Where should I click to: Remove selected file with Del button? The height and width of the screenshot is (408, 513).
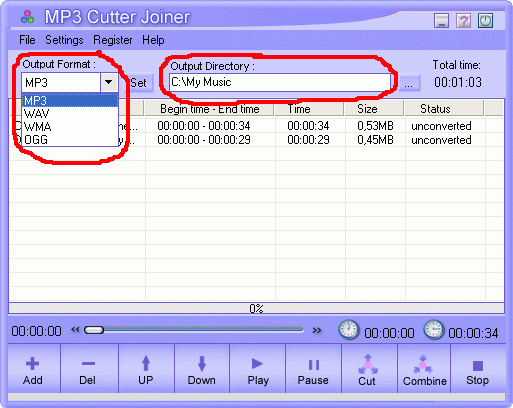(x=89, y=369)
